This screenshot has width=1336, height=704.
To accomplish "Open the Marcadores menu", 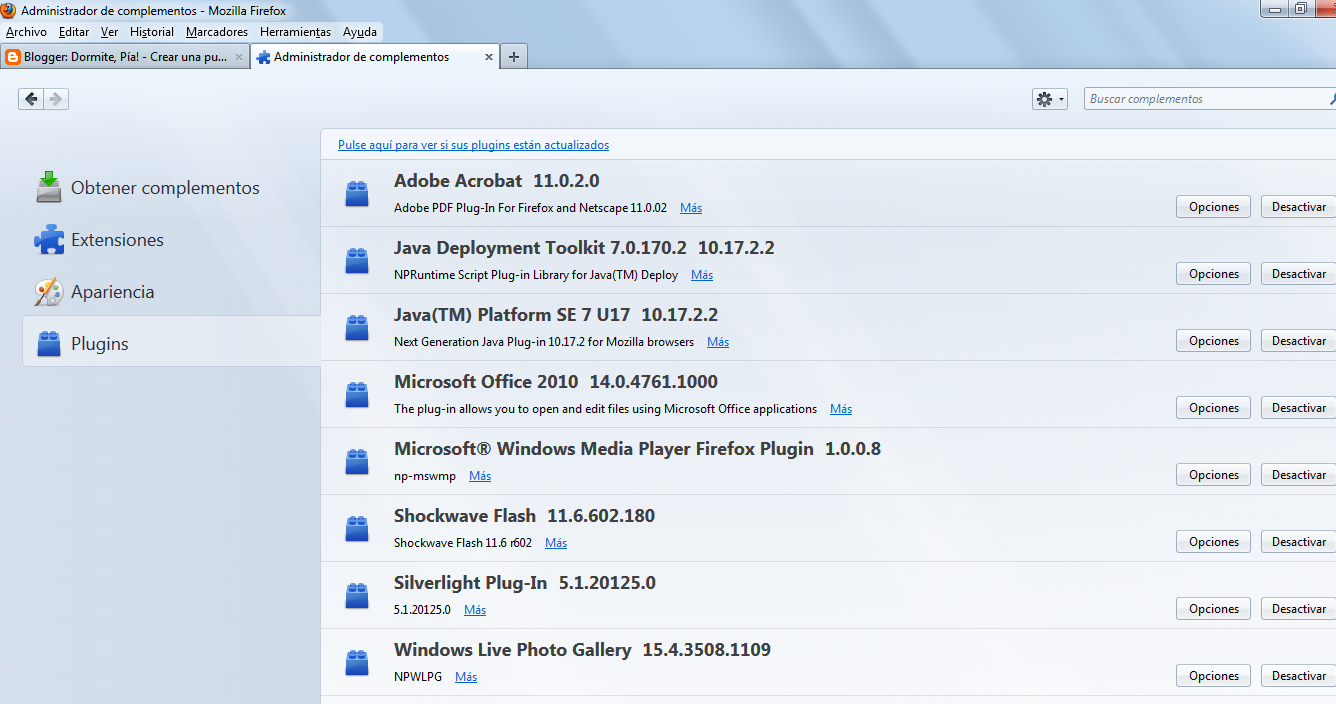I will [x=217, y=32].
